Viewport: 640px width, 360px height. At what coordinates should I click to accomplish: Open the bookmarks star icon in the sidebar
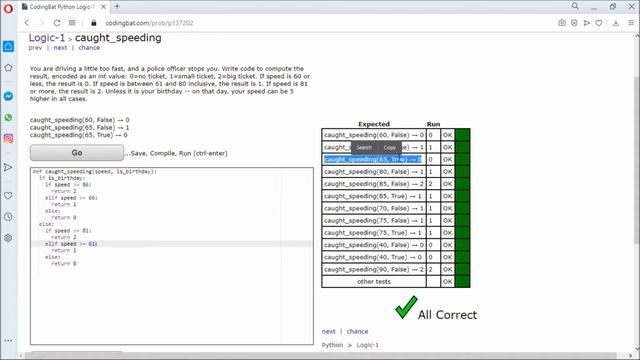(8, 68)
